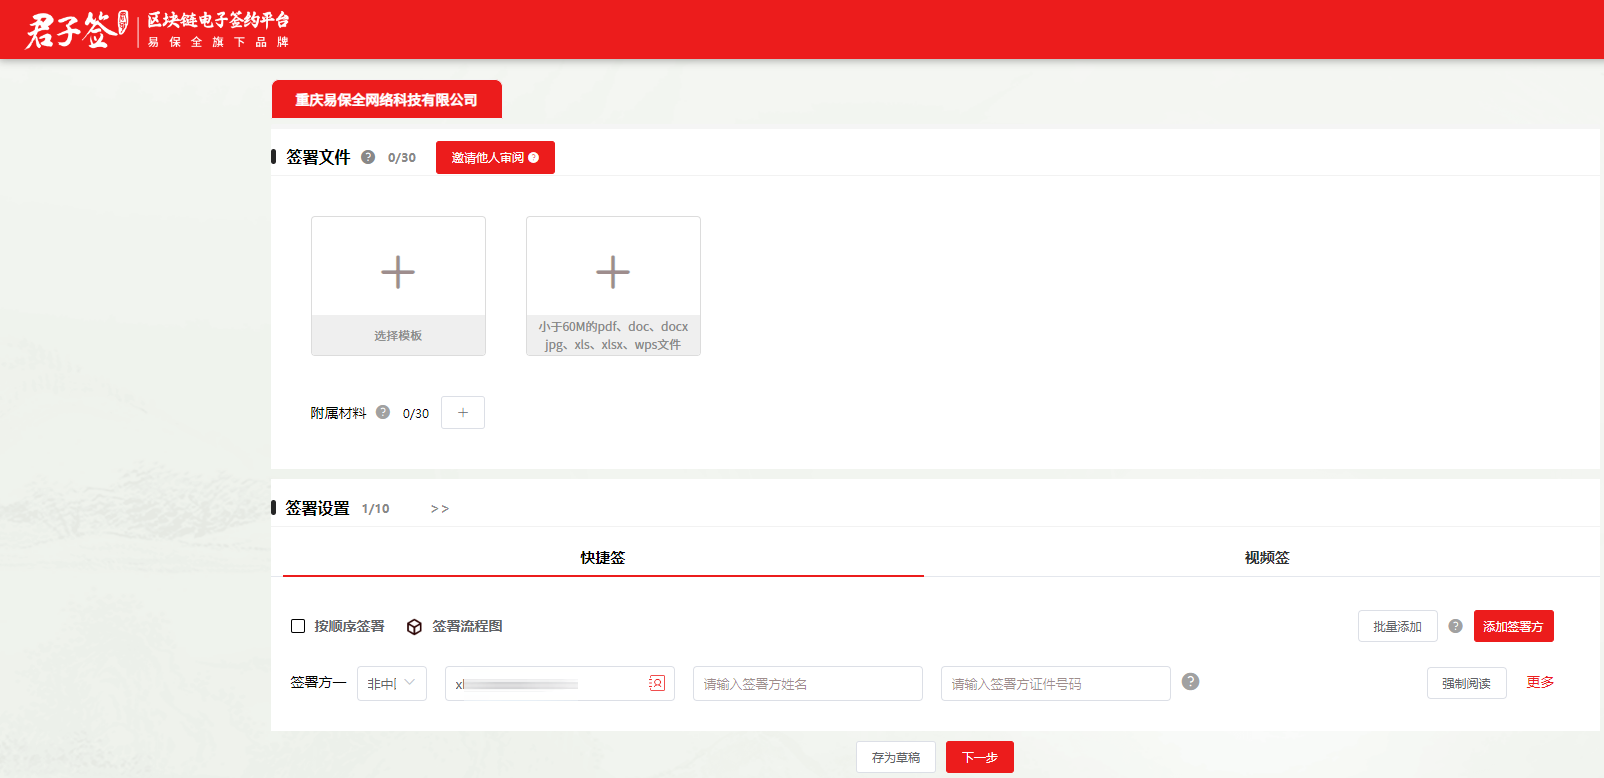Click help icon after ID number field

click(x=1190, y=682)
